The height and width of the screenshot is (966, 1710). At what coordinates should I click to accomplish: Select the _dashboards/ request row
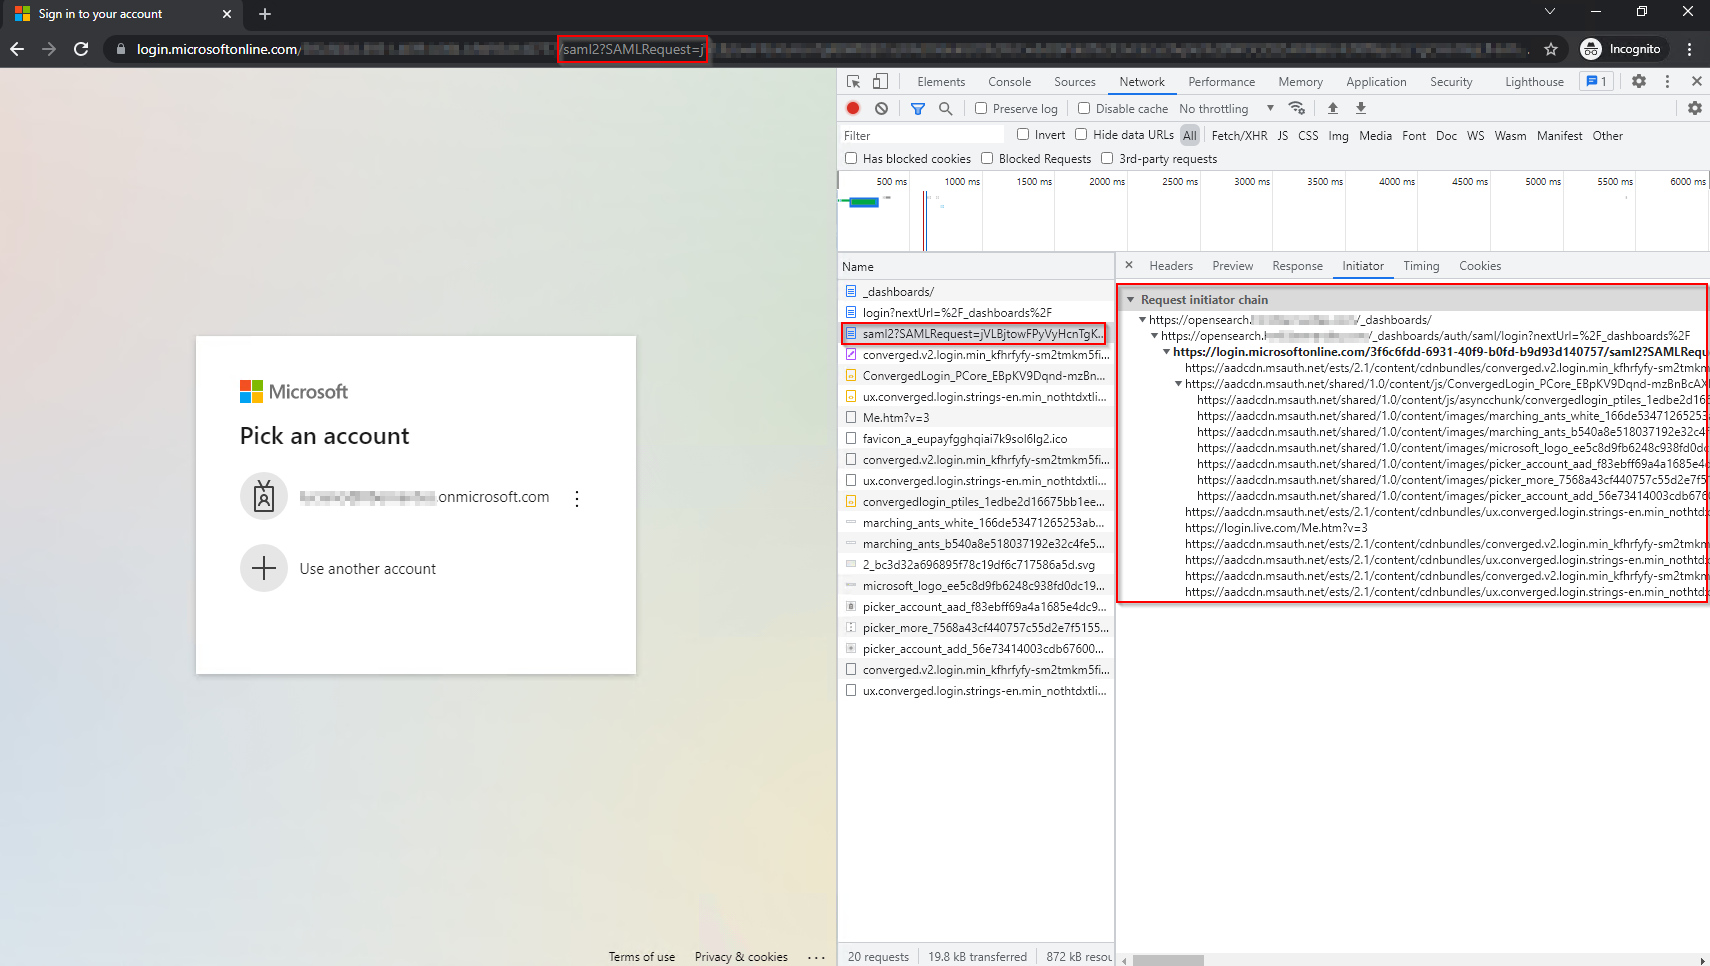pos(976,291)
